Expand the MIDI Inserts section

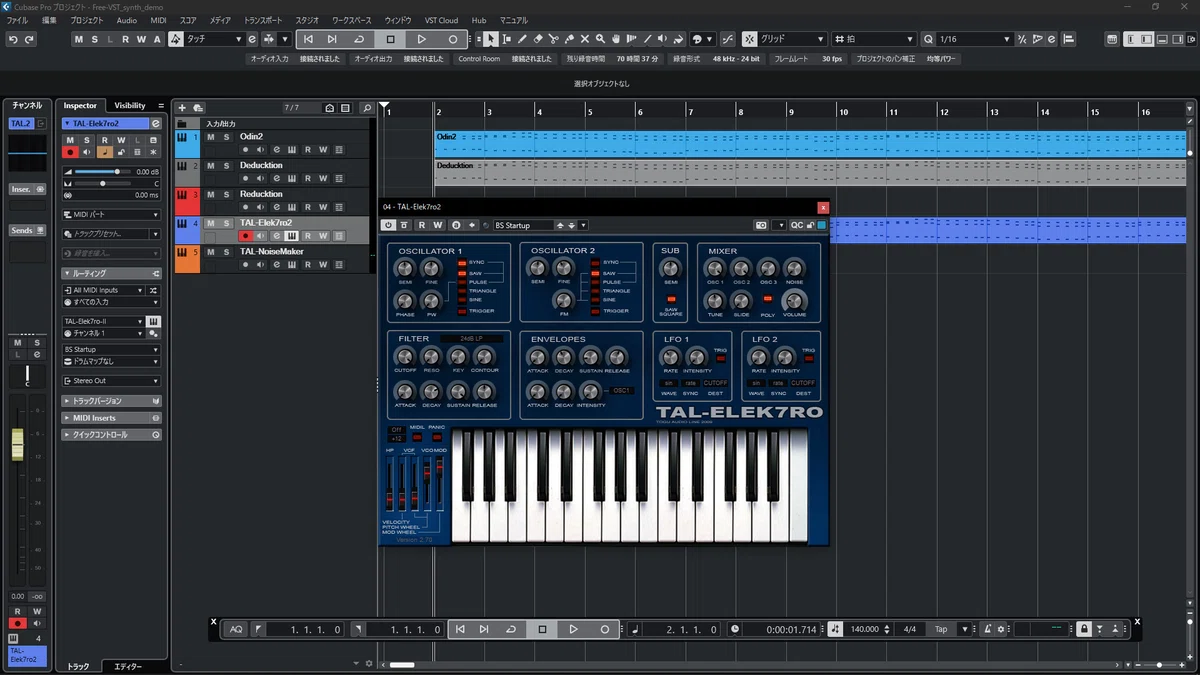pos(110,418)
